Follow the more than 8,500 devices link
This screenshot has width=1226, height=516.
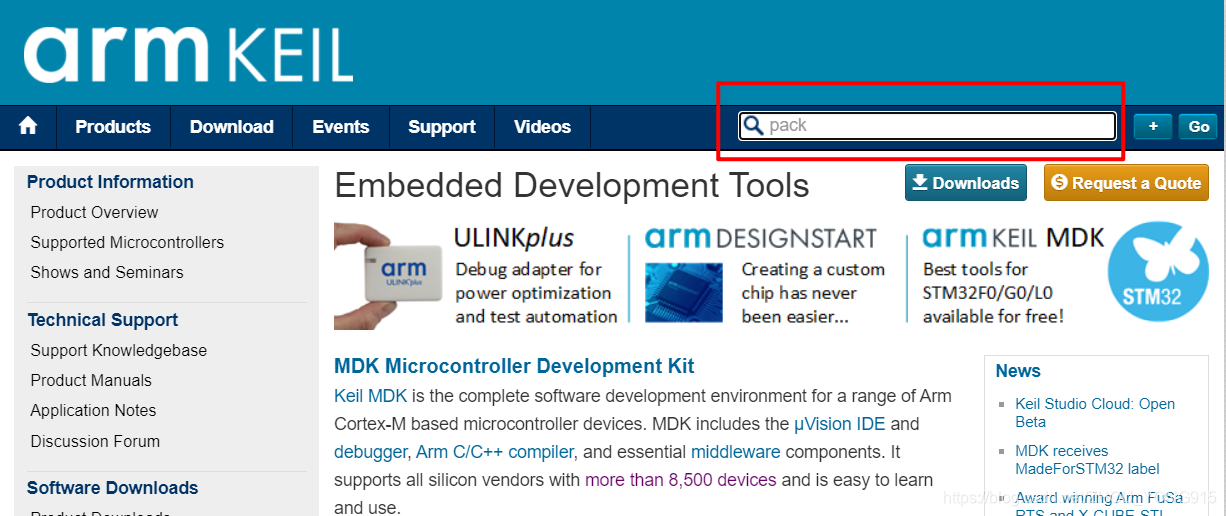point(681,480)
